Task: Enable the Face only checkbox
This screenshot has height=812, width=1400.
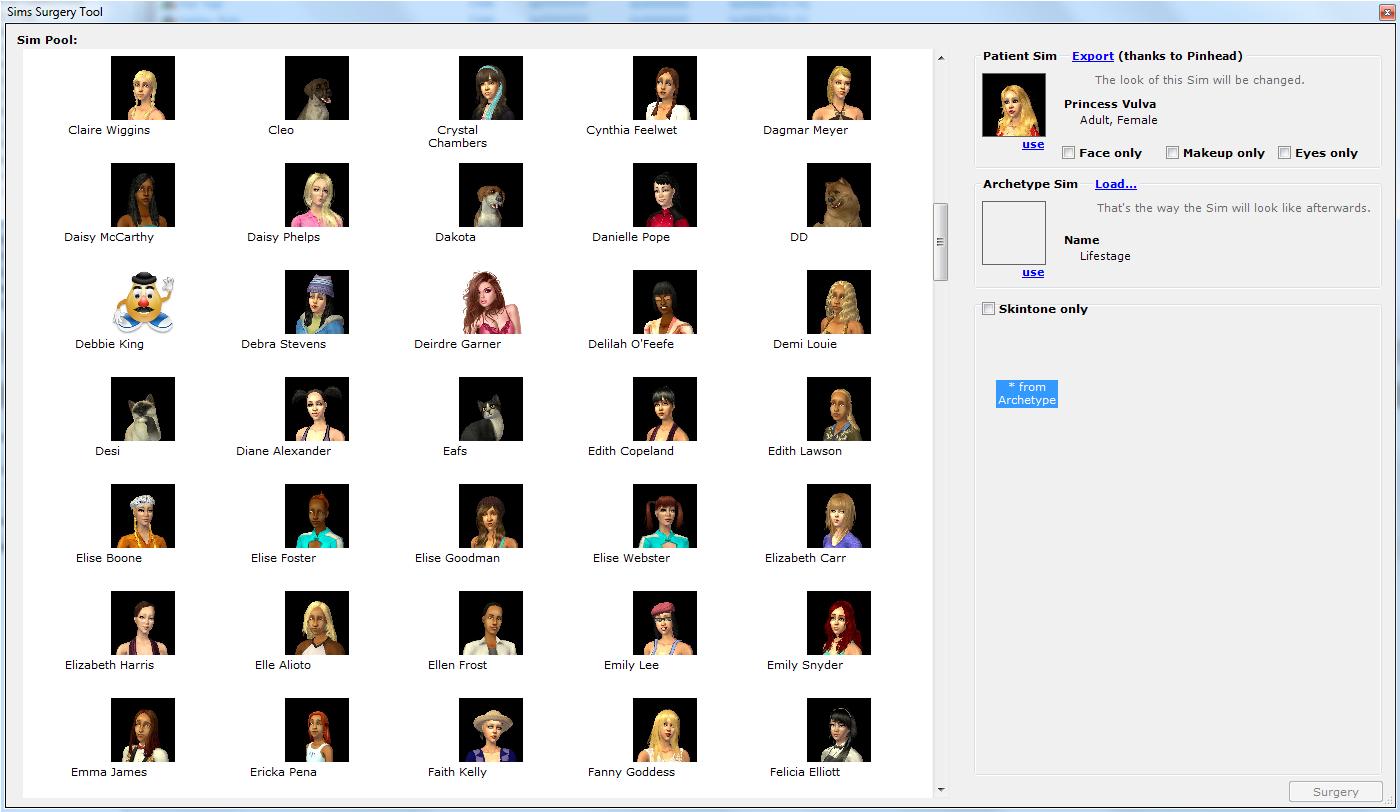Action: click(1068, 152)
